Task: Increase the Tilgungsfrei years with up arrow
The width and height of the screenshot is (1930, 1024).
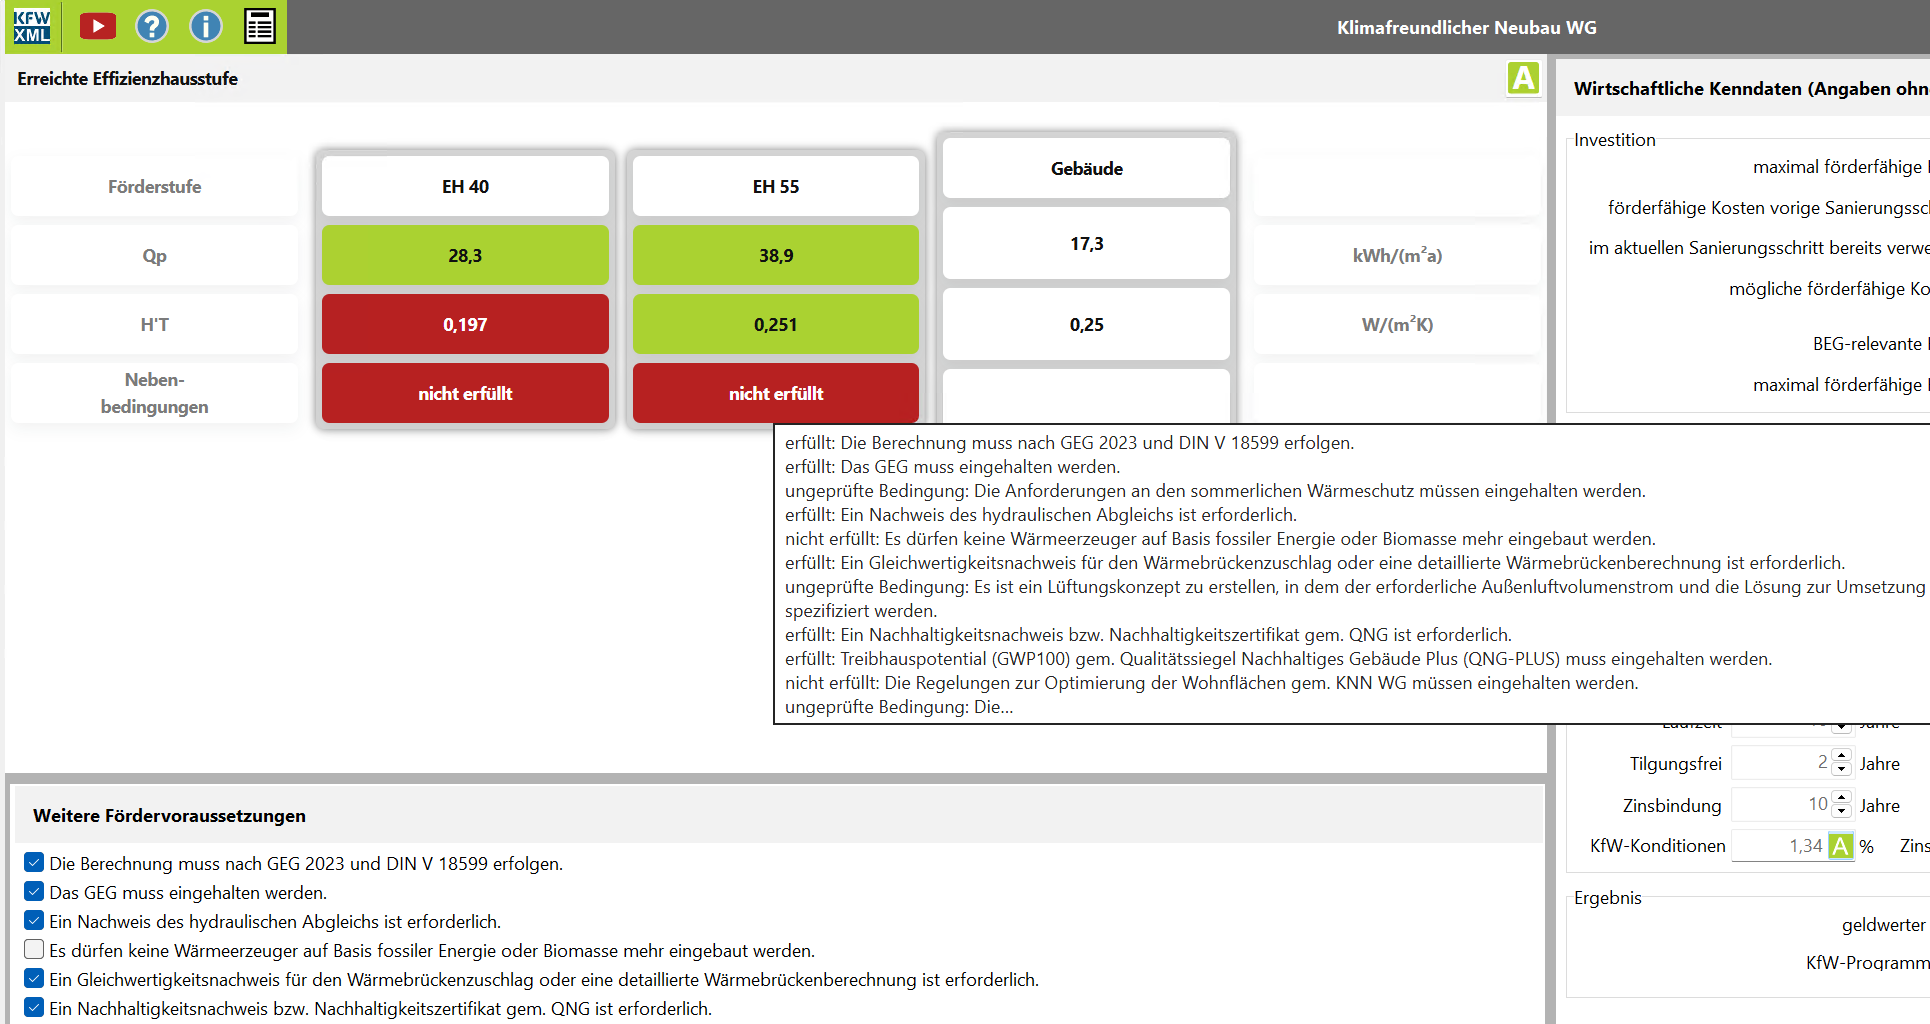Action: [1842, 756]
